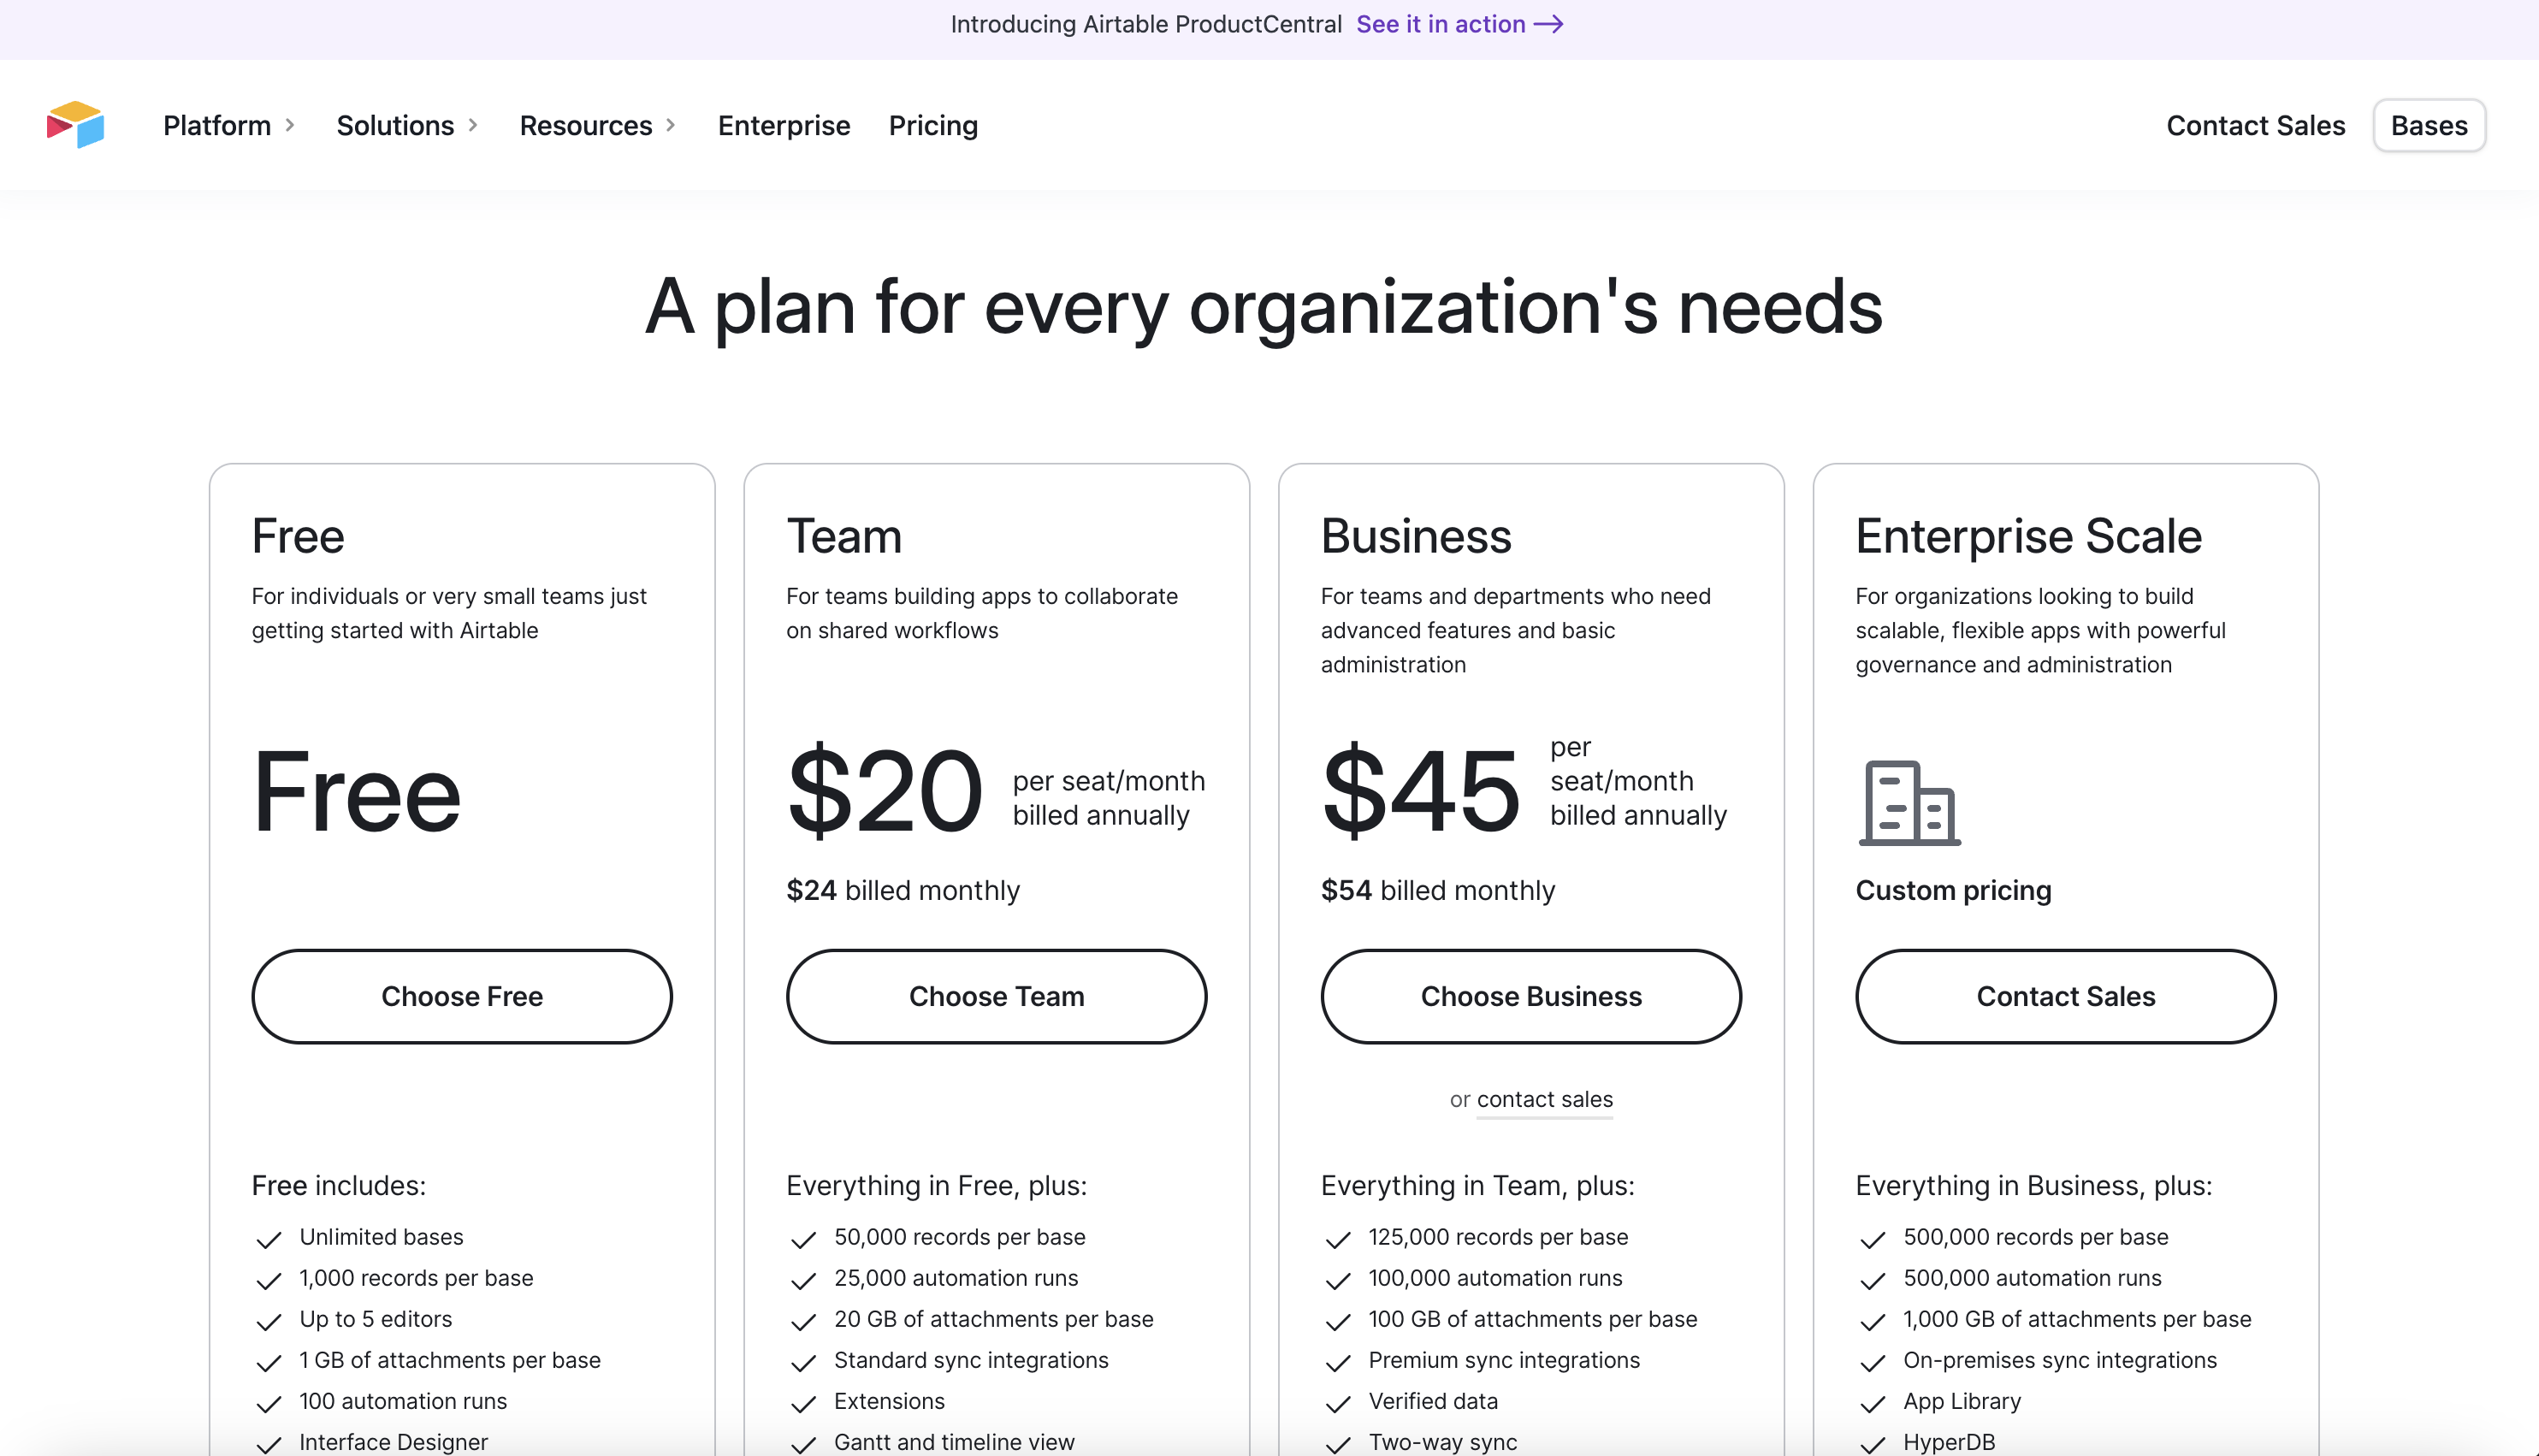Click 'Gantt and timeline view' feature text

tap(954, 1442)
